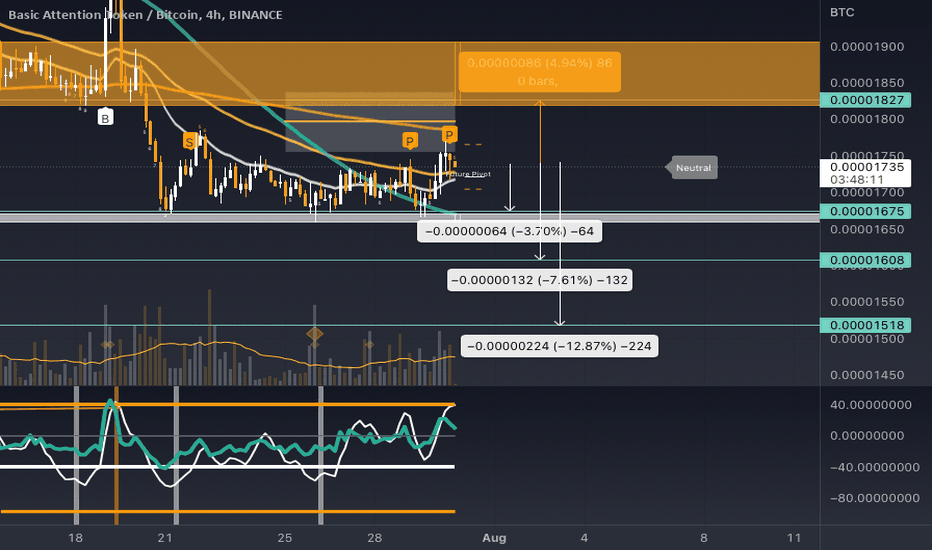
Task: Select the Neutral signal label
Action: 690,168
